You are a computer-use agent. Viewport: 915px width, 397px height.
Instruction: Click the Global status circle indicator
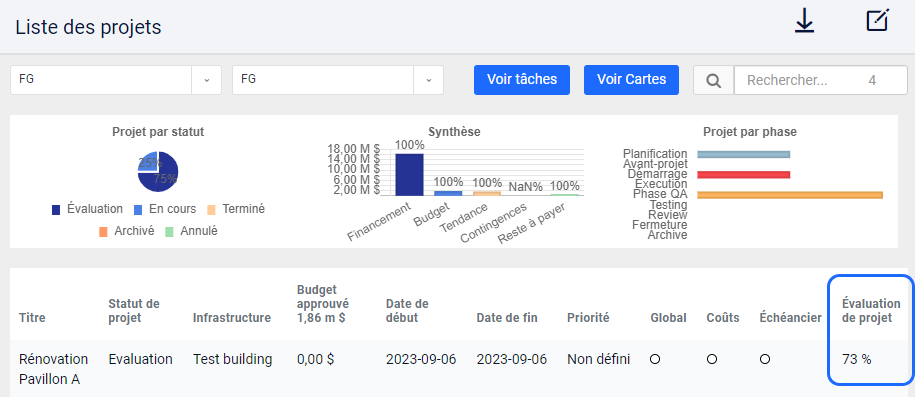point(655,360)
